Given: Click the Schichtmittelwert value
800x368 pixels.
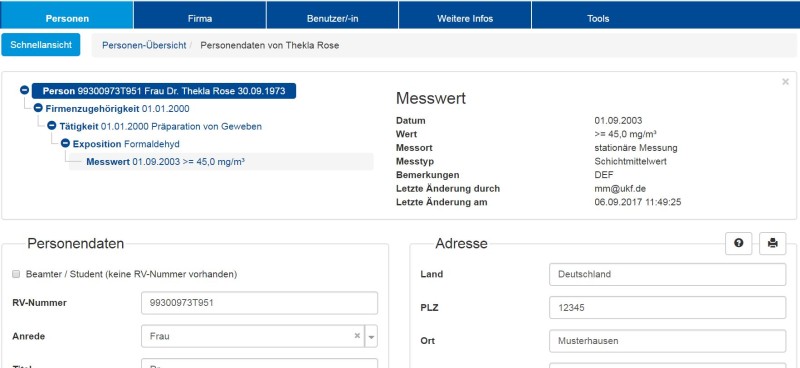Looking at the screenshot, I should coord(630,161).
